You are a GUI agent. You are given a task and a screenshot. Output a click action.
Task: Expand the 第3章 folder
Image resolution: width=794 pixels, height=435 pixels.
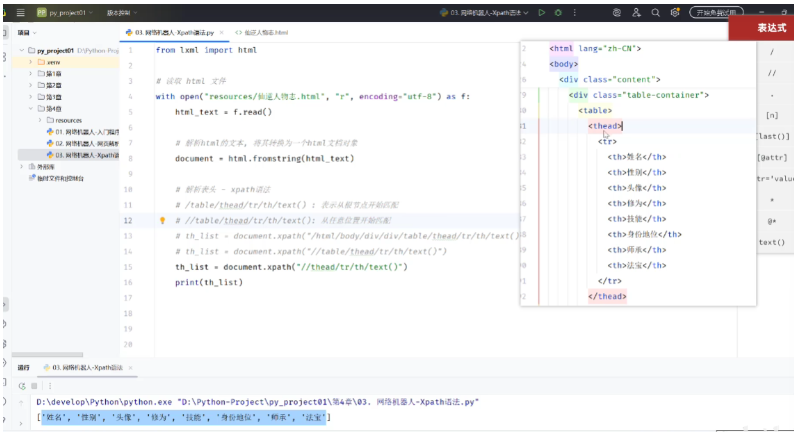coord(31,97)
